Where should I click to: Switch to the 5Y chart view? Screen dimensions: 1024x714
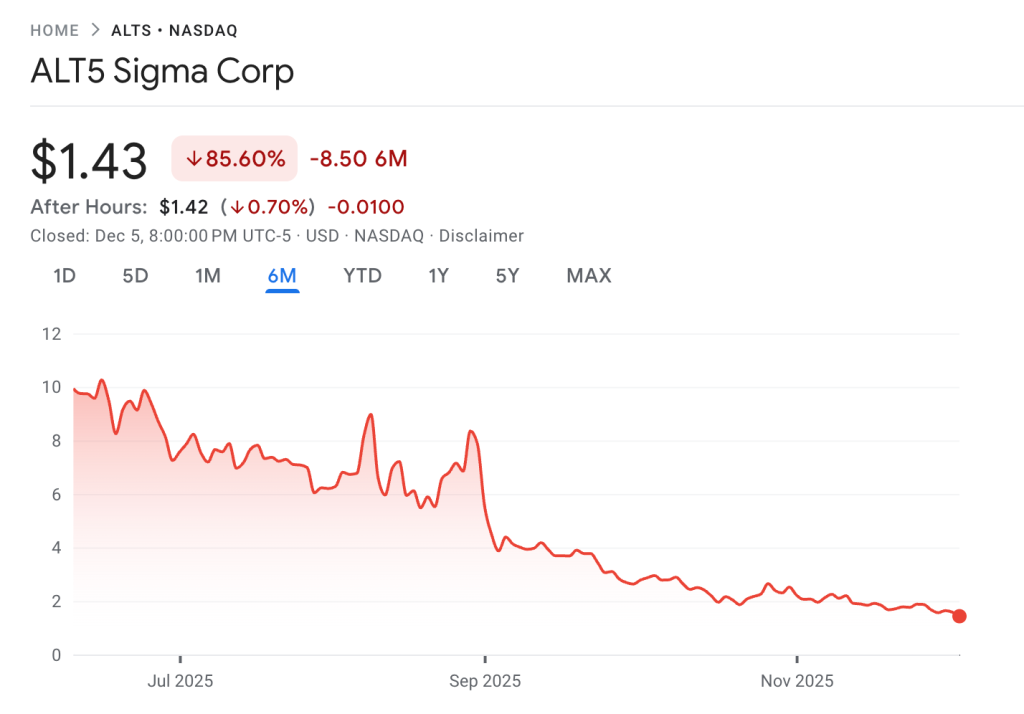click(507, 276)
